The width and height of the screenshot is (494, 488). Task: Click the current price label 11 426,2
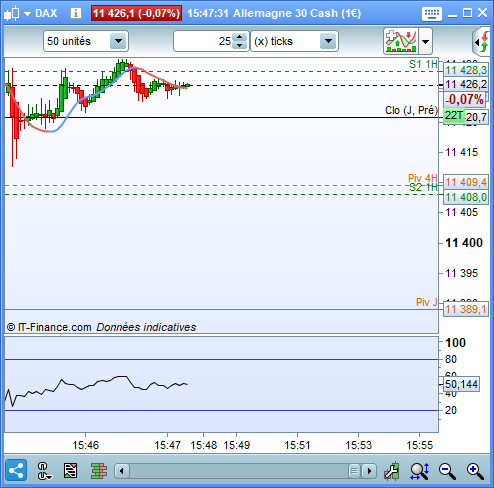tap(466, 84)
